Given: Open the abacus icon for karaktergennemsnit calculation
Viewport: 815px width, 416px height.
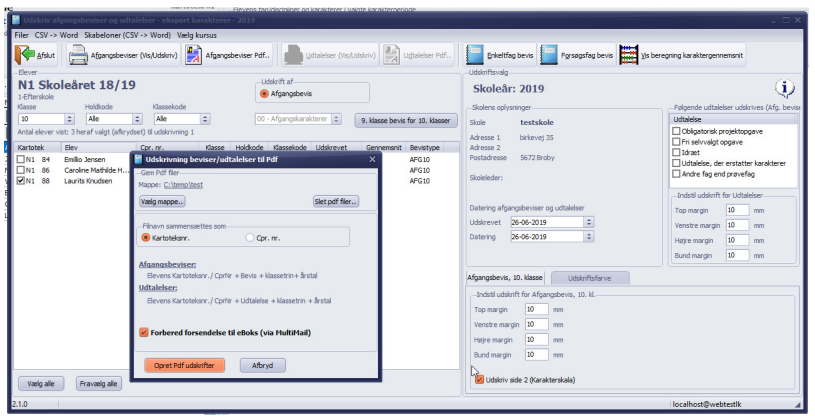Looking at the screenshot, I should [x=629, y=55].
